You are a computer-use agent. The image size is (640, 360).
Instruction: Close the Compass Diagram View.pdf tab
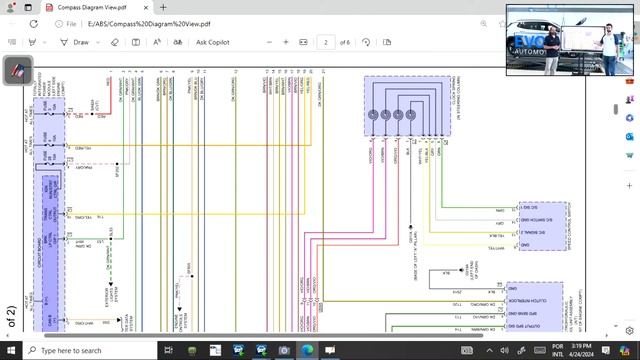(146, 7)
